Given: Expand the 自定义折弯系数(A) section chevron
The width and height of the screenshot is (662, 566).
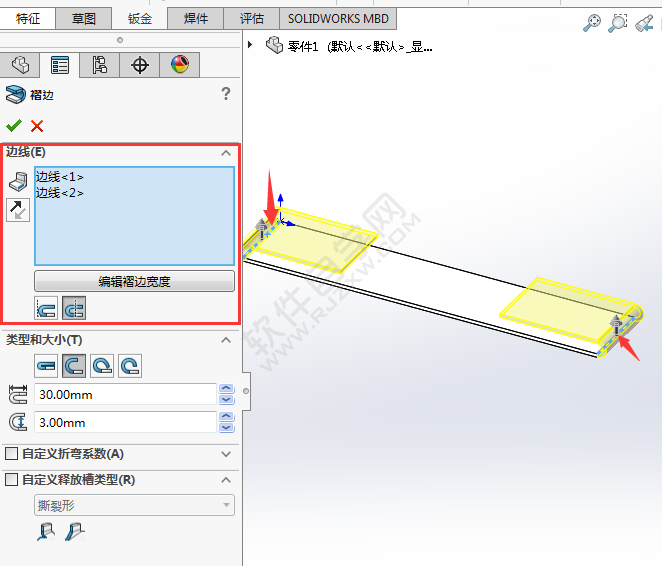Looking at the screenshot, I should (x=226, y=454).
